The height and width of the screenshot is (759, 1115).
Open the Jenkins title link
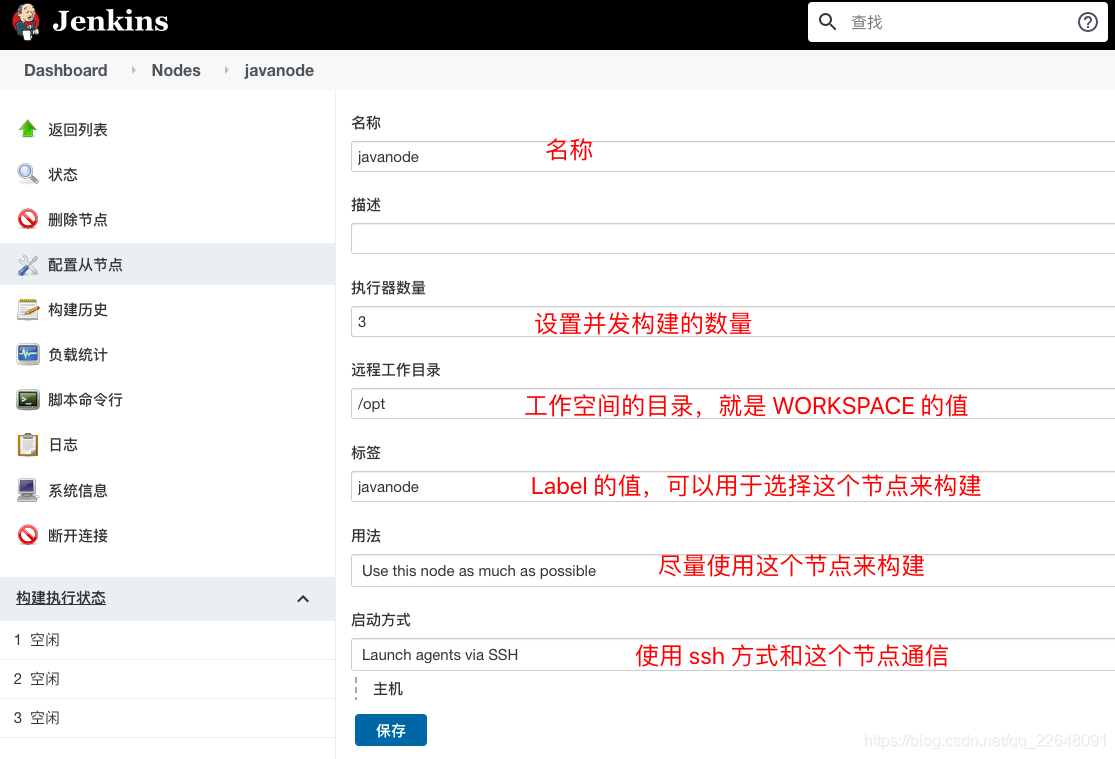coord(110,21)
